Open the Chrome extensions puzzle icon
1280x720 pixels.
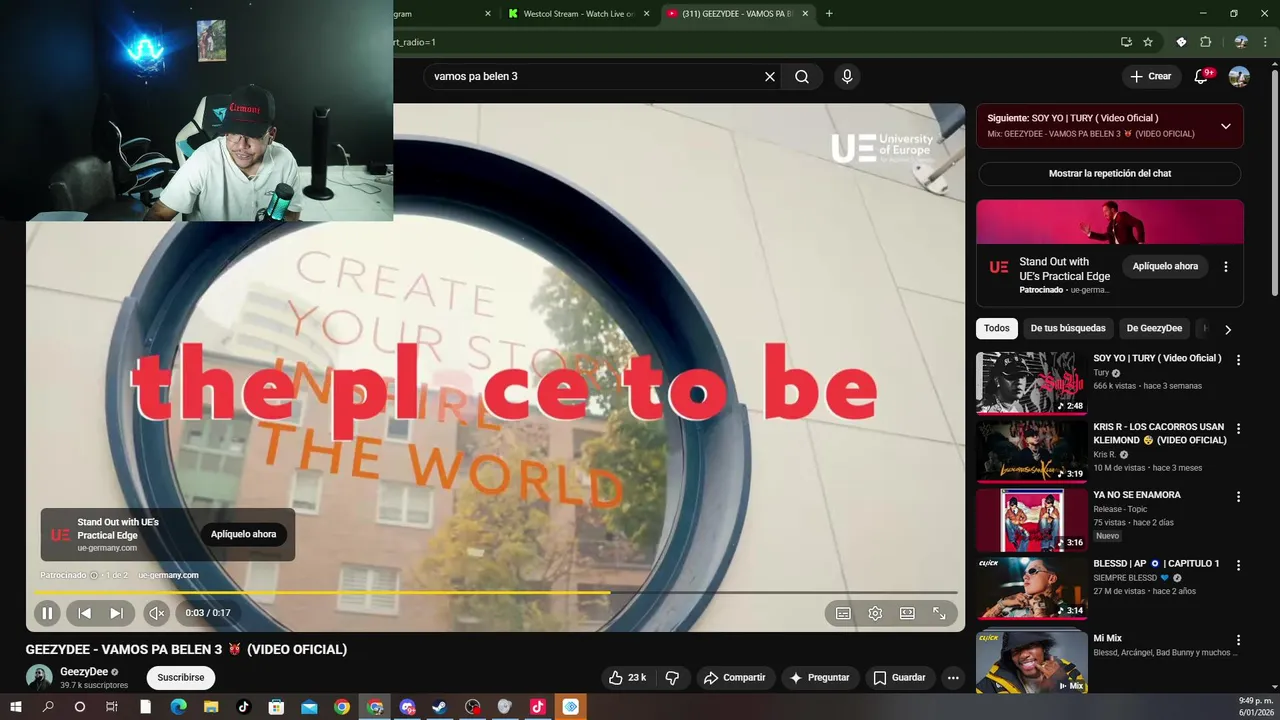pos(1205,42)
